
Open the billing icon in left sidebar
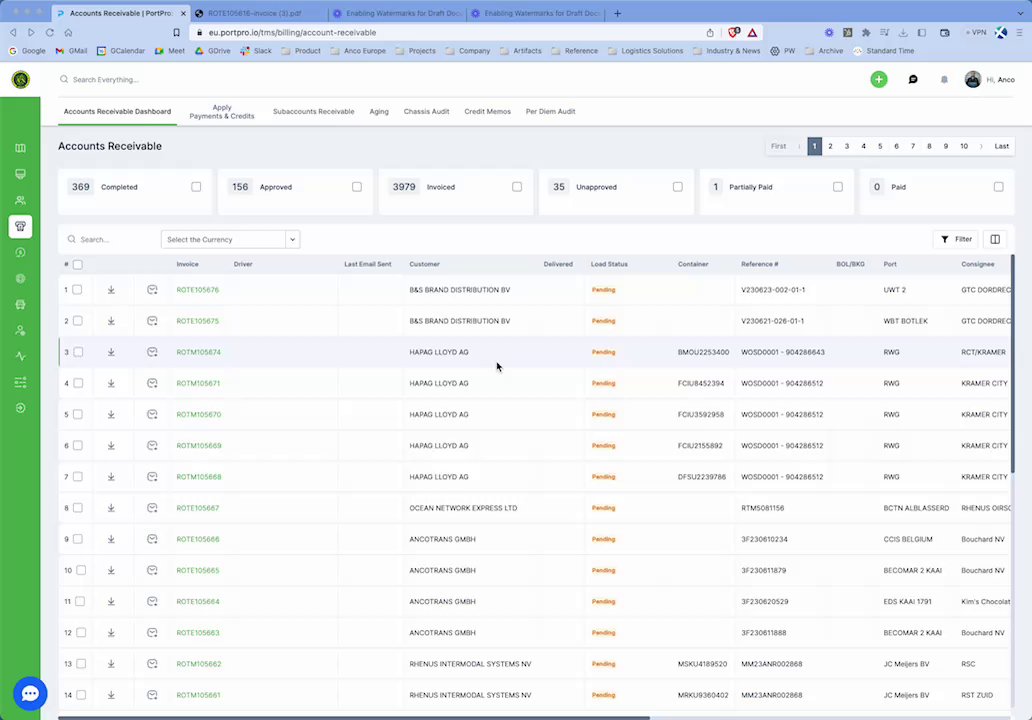[20, 226]
